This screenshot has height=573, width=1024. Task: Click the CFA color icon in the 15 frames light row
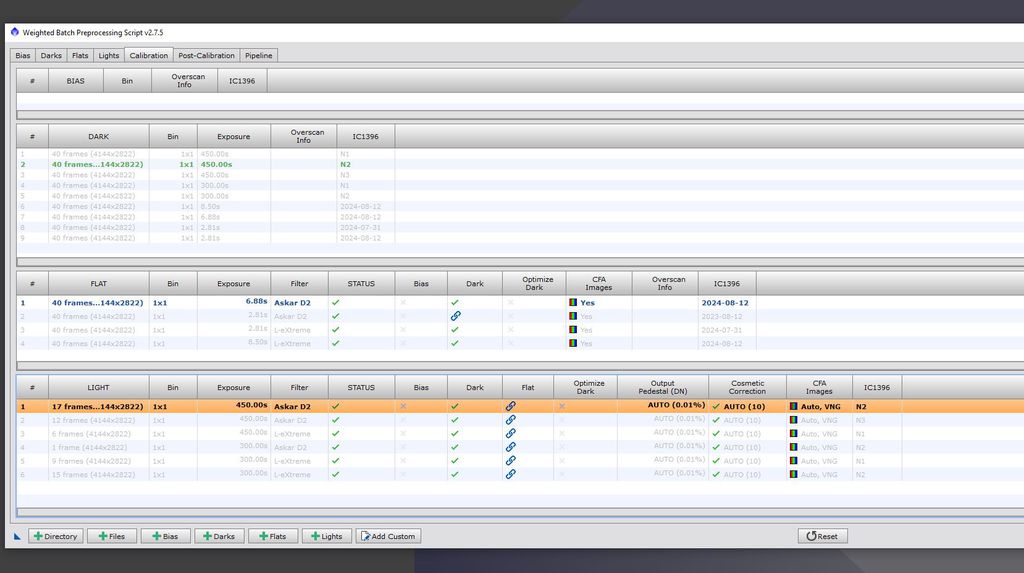click(793, 474)
